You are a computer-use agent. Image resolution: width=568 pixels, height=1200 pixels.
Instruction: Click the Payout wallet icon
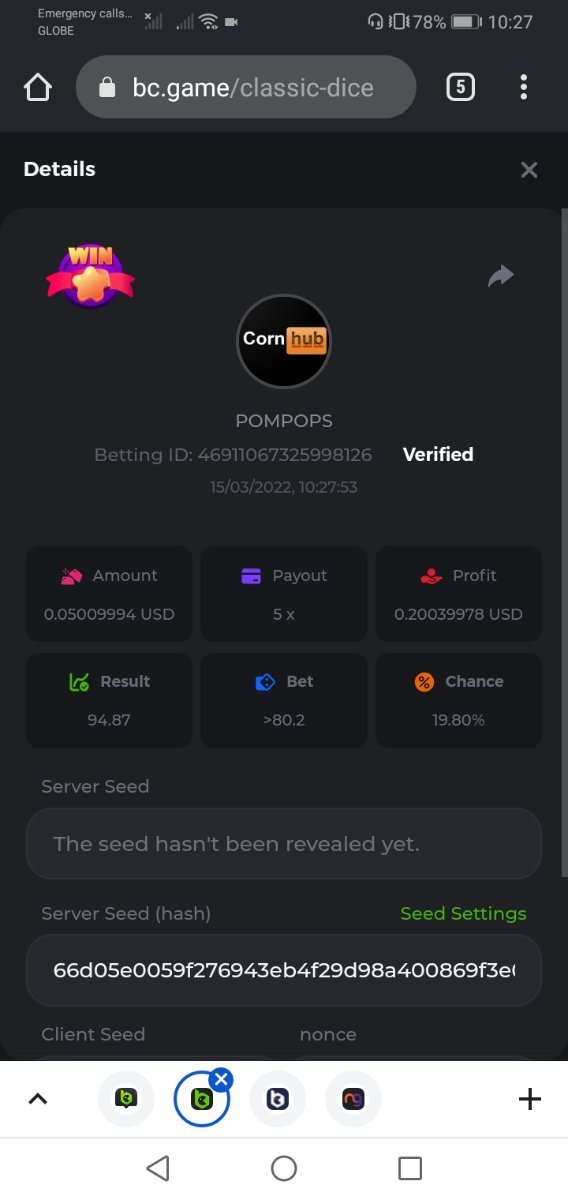(251, 576)
